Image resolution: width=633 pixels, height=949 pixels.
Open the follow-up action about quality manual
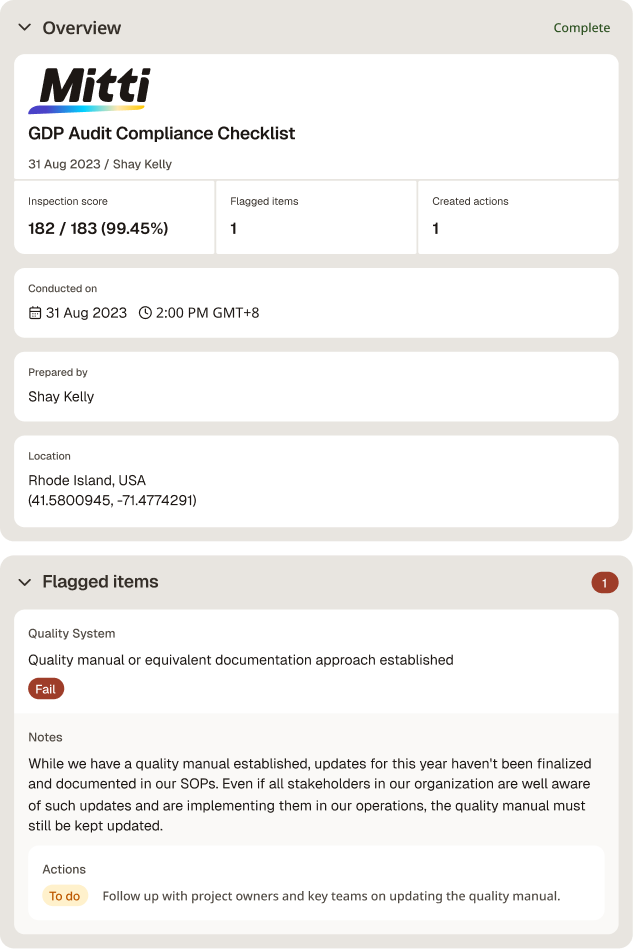331,896
